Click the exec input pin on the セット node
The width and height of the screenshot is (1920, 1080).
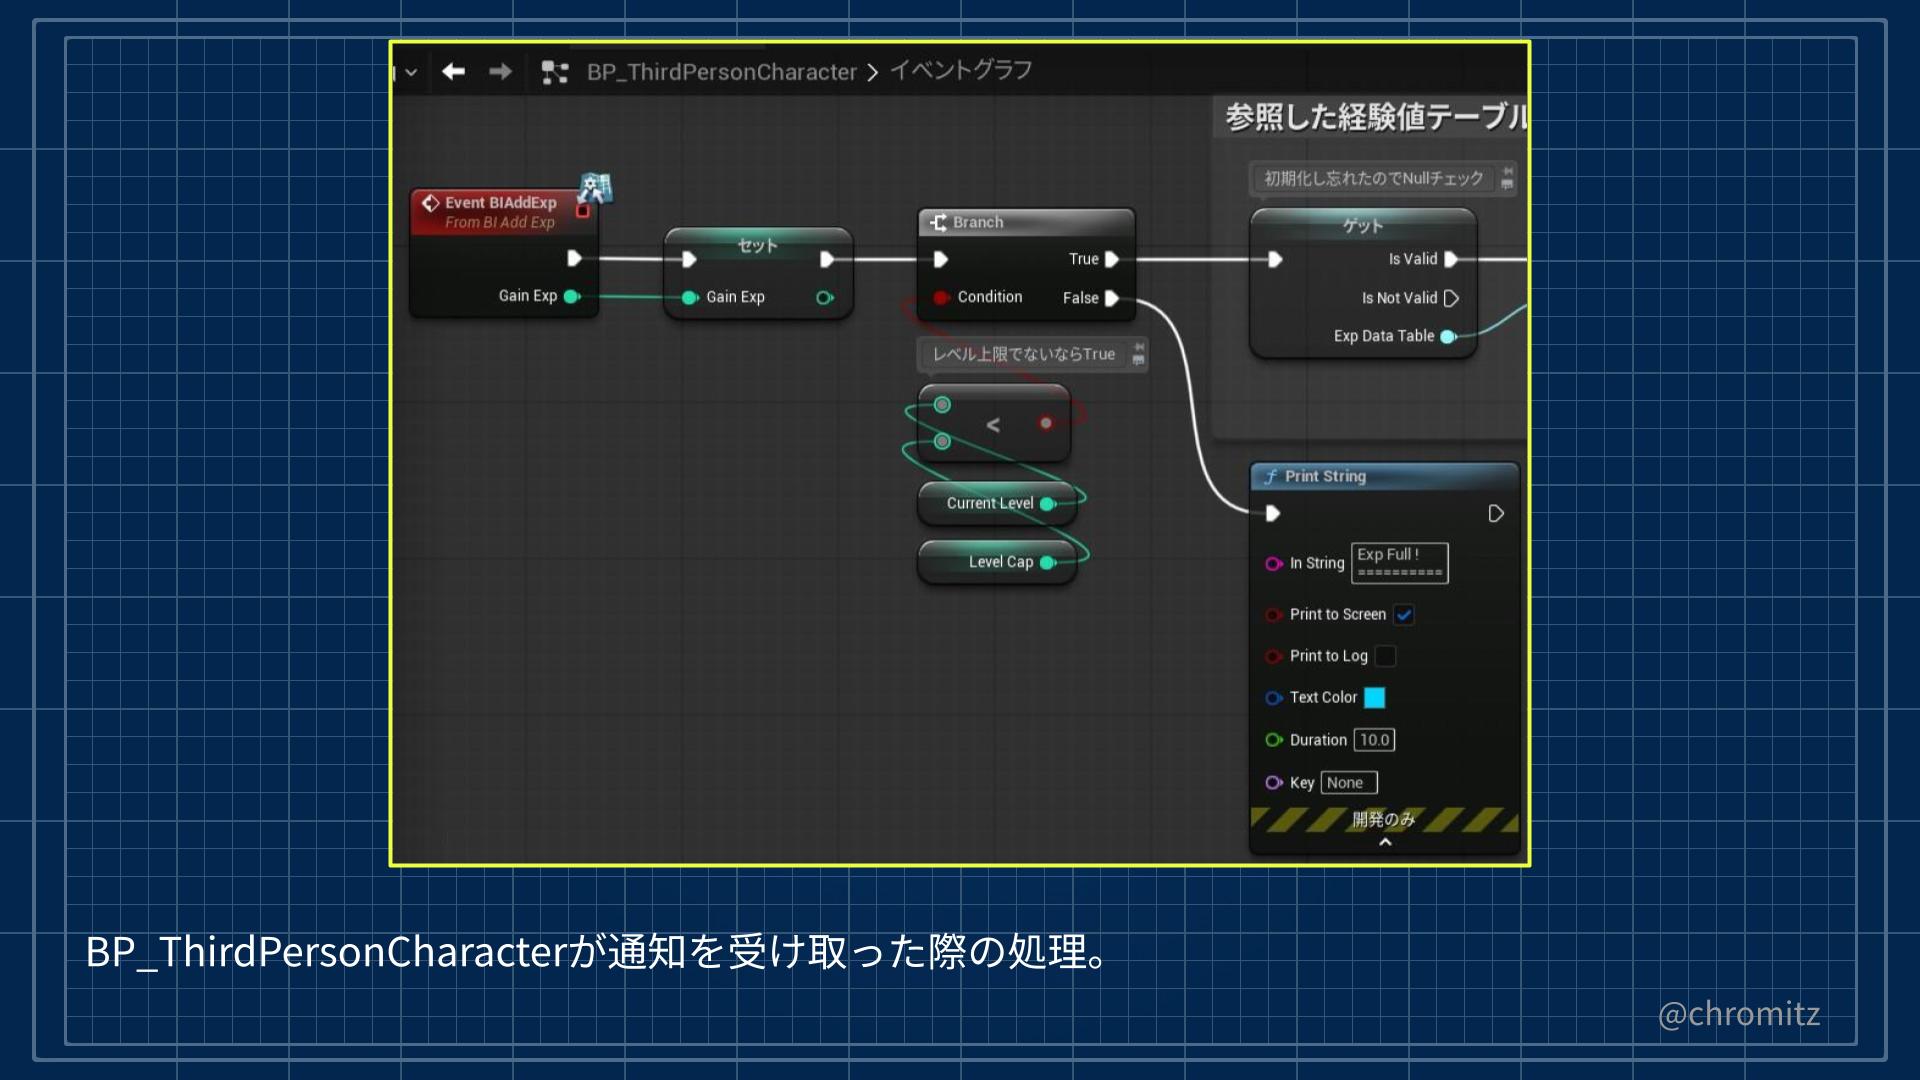(689, 259)
